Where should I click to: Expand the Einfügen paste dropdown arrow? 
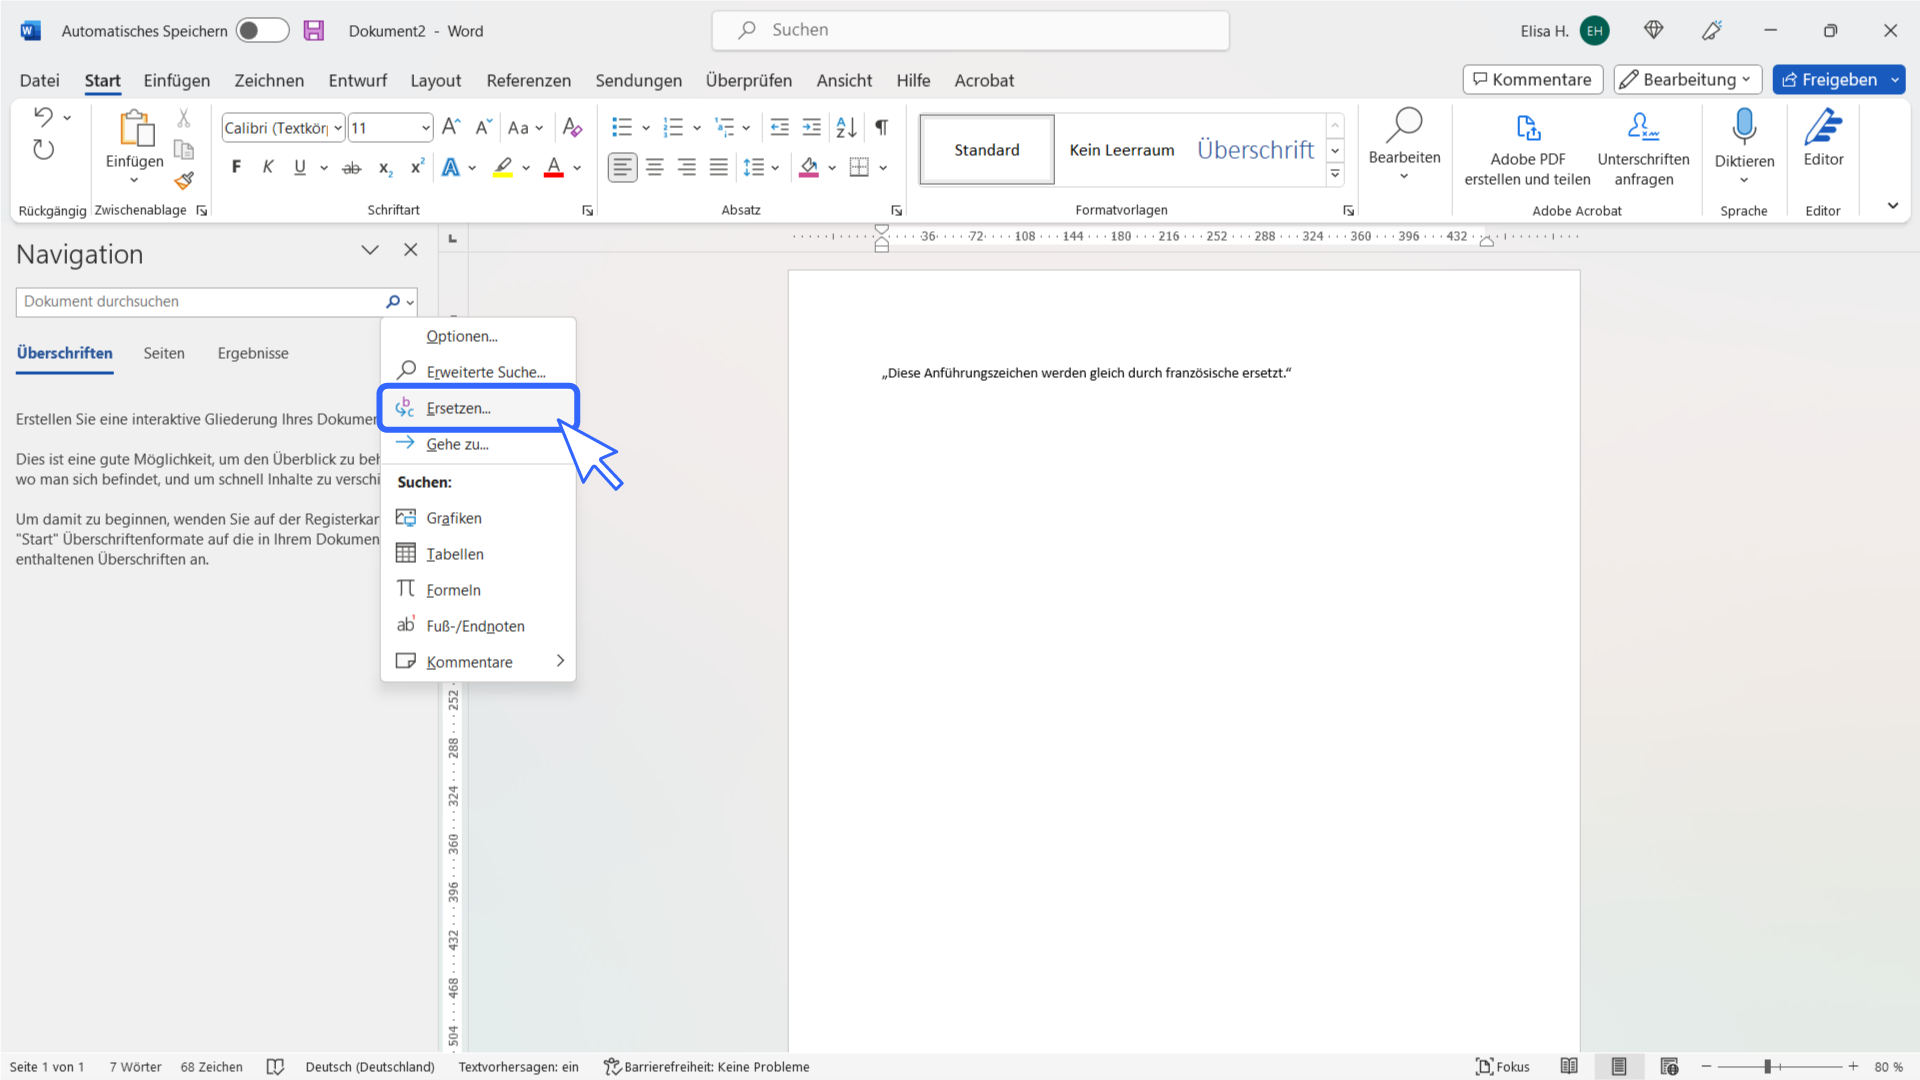pos(134,181)
